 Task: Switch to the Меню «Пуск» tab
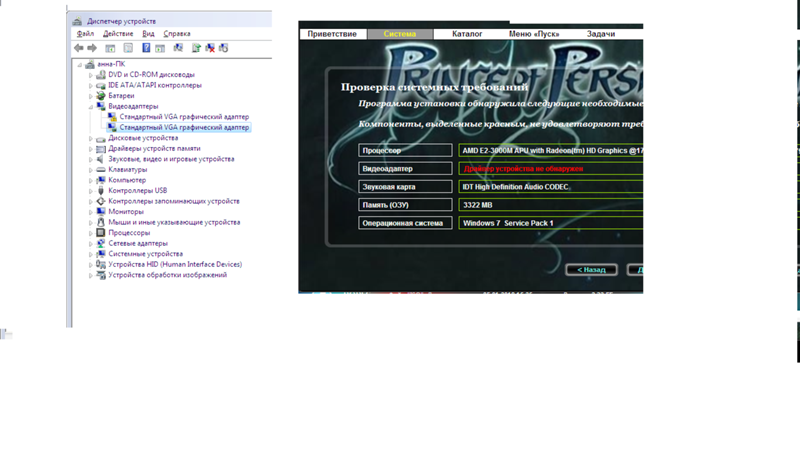click(534, 34)
